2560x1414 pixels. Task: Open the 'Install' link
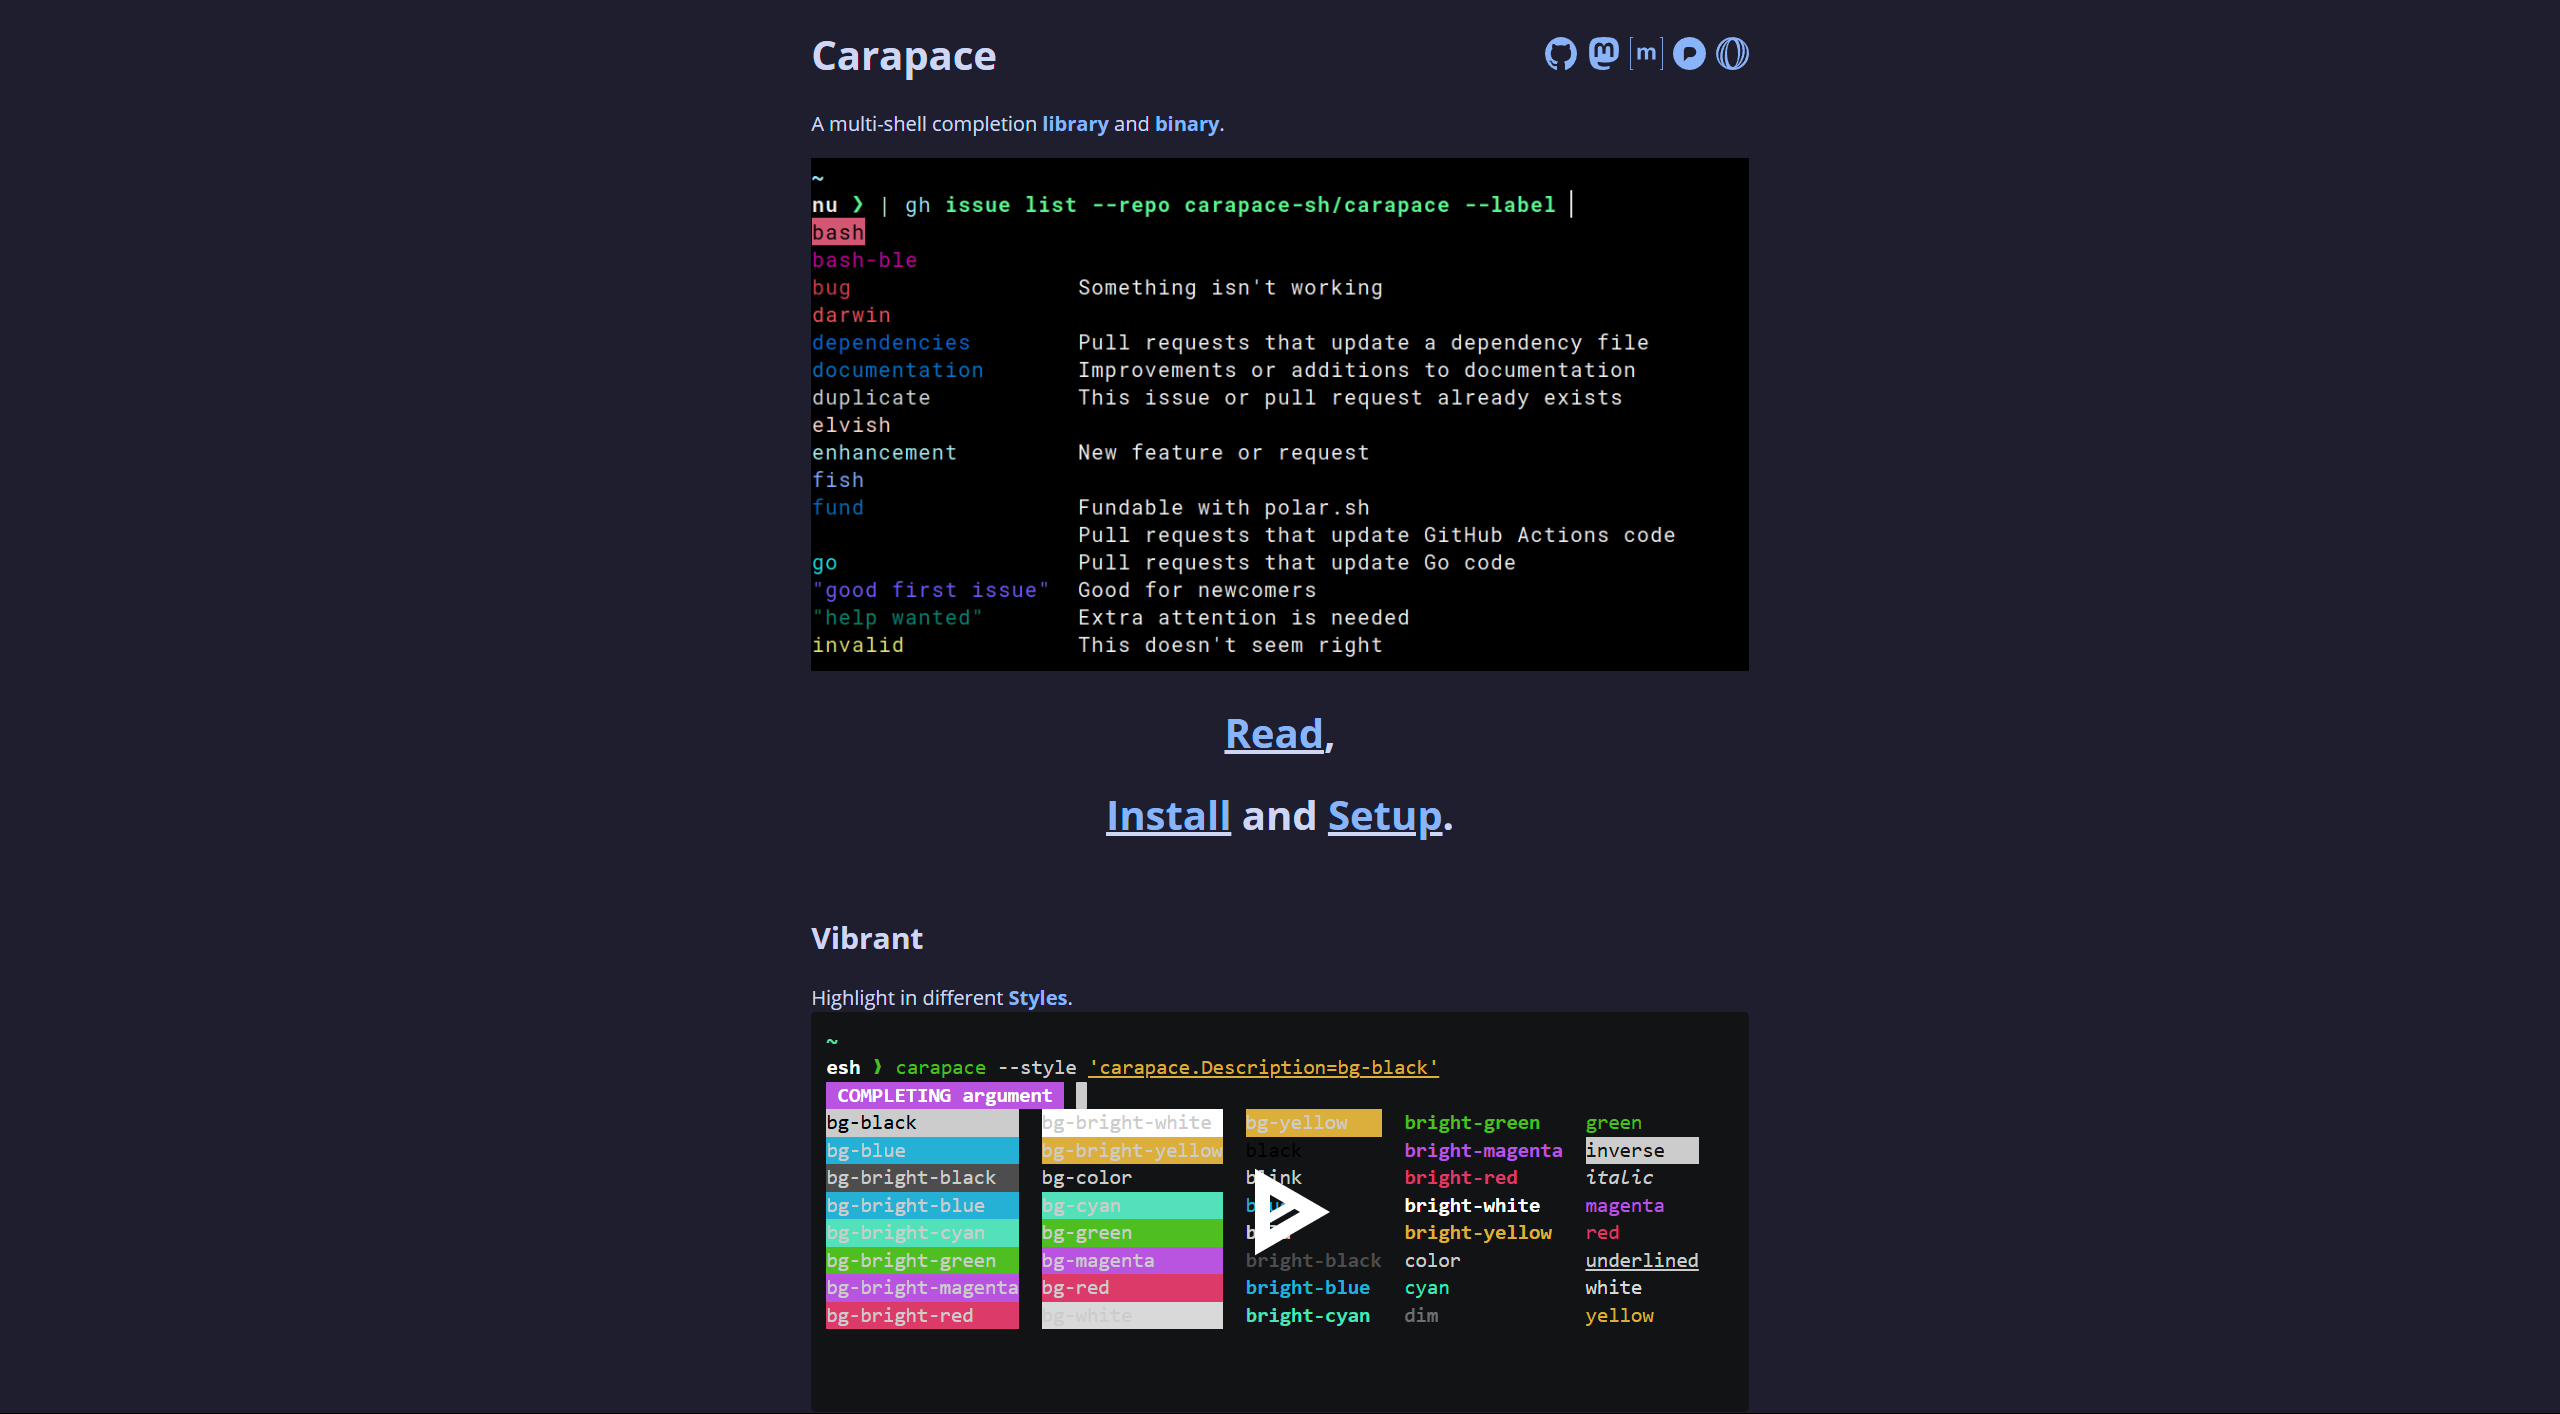[x=1168, y=816]
